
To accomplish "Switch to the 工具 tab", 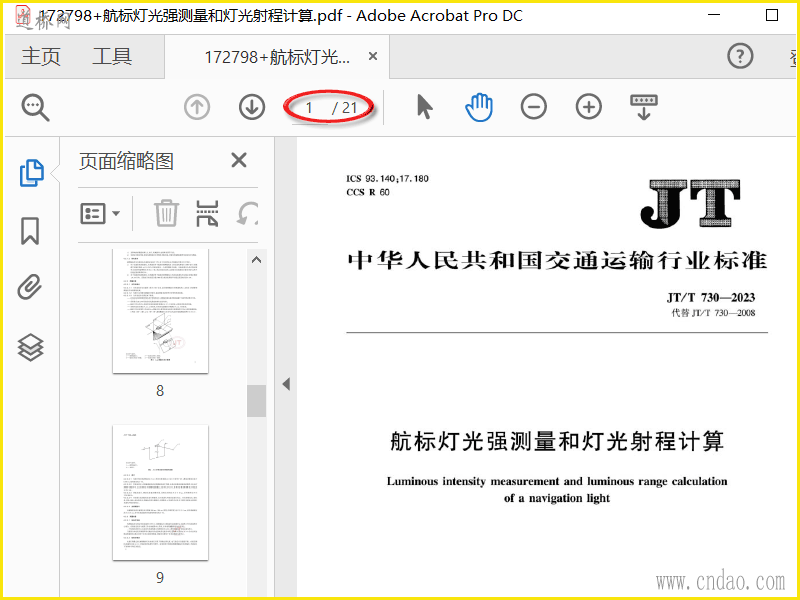I will pyautogui.click(x=112, y=56).
